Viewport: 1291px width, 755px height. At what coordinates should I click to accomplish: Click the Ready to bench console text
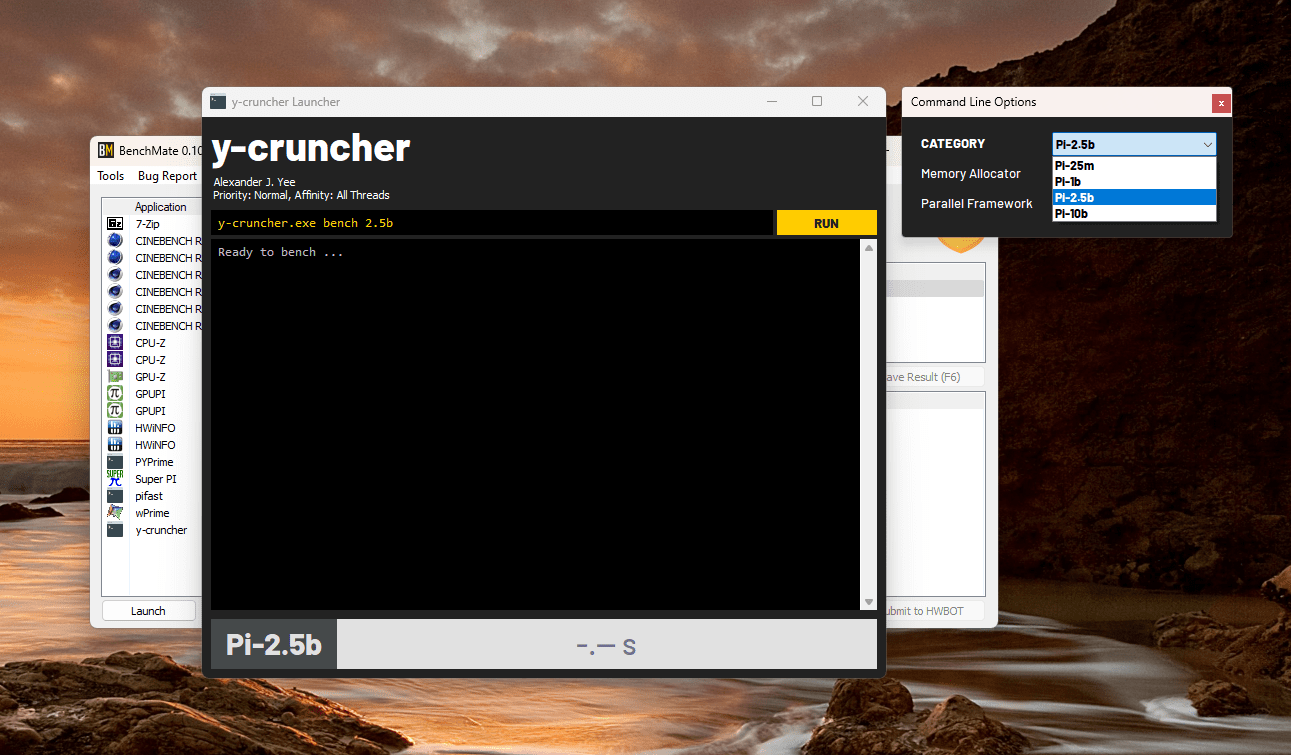(281, 252)
